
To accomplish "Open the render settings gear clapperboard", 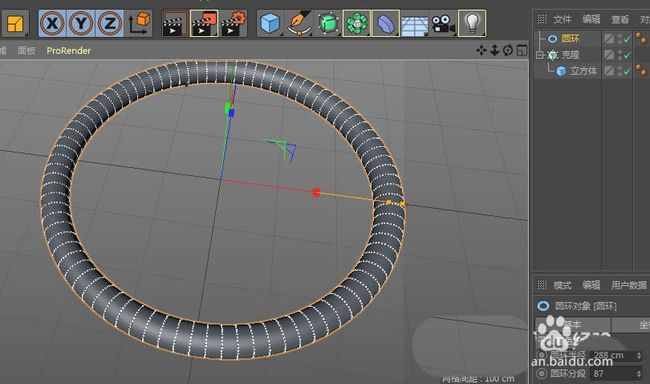I will point(233,24).
